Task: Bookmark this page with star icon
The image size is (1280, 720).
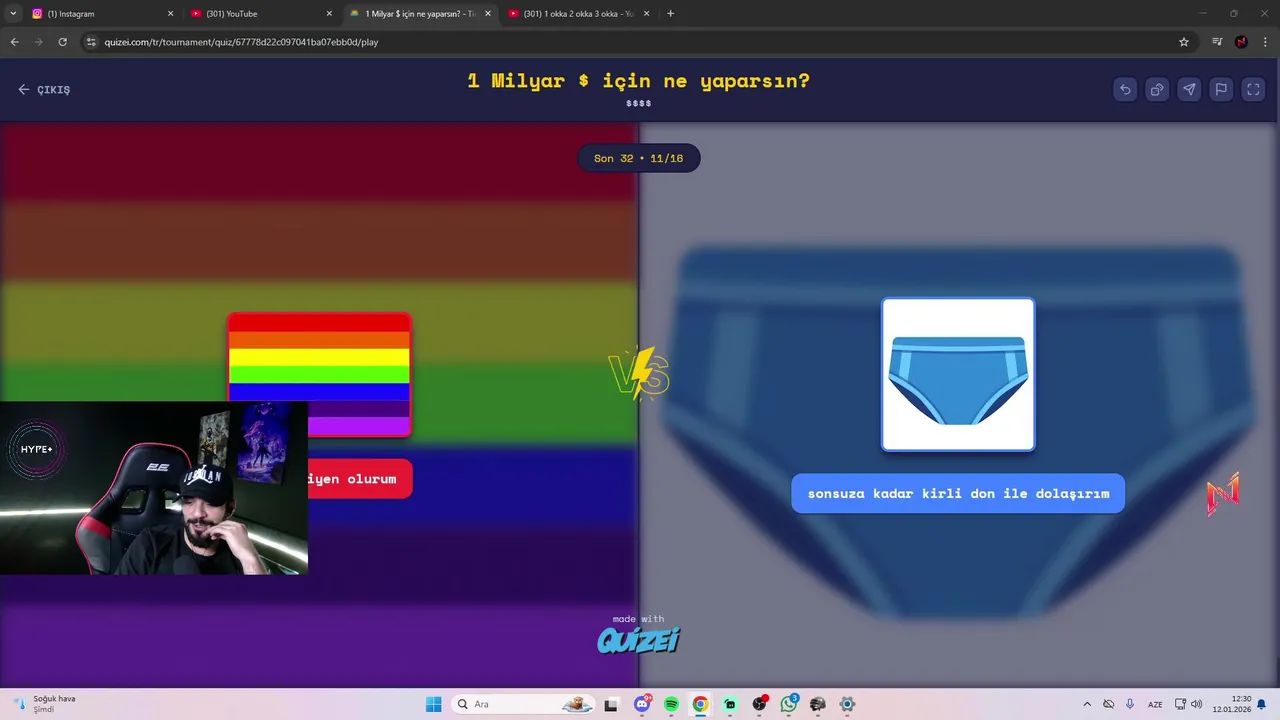Action: (x=1184, y=42)
